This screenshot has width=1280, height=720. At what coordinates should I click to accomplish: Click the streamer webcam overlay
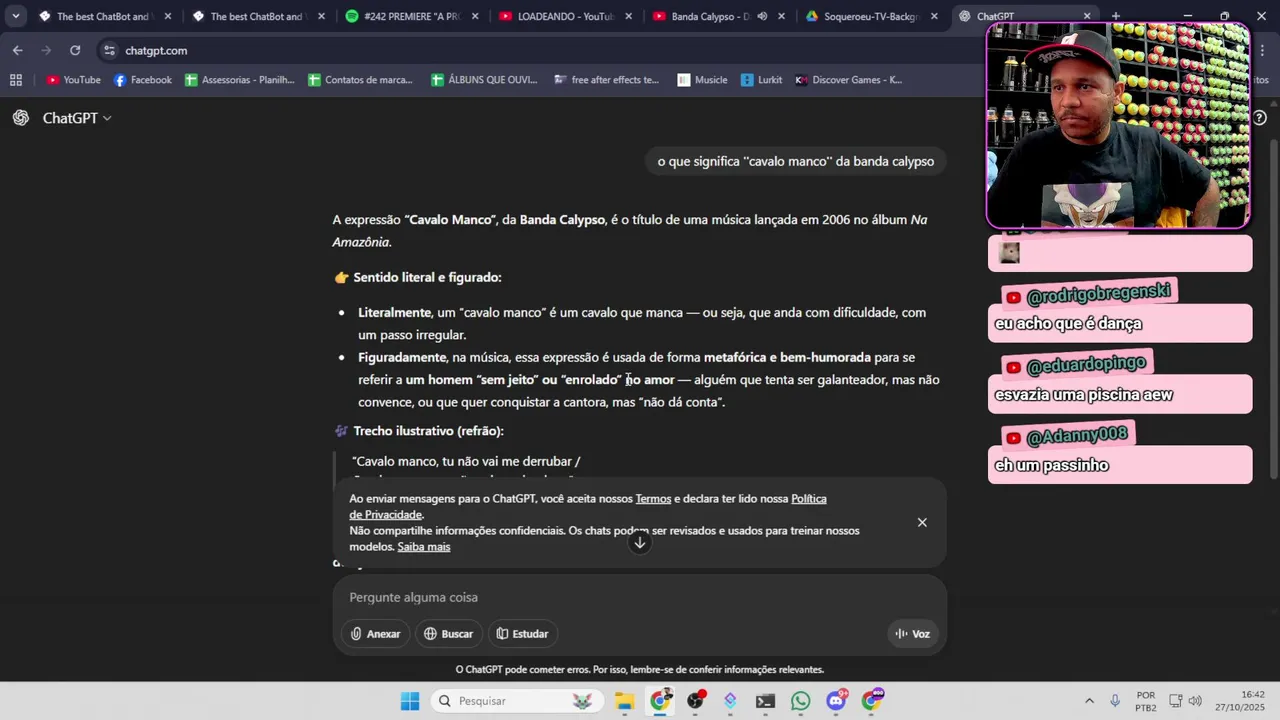1118,126
